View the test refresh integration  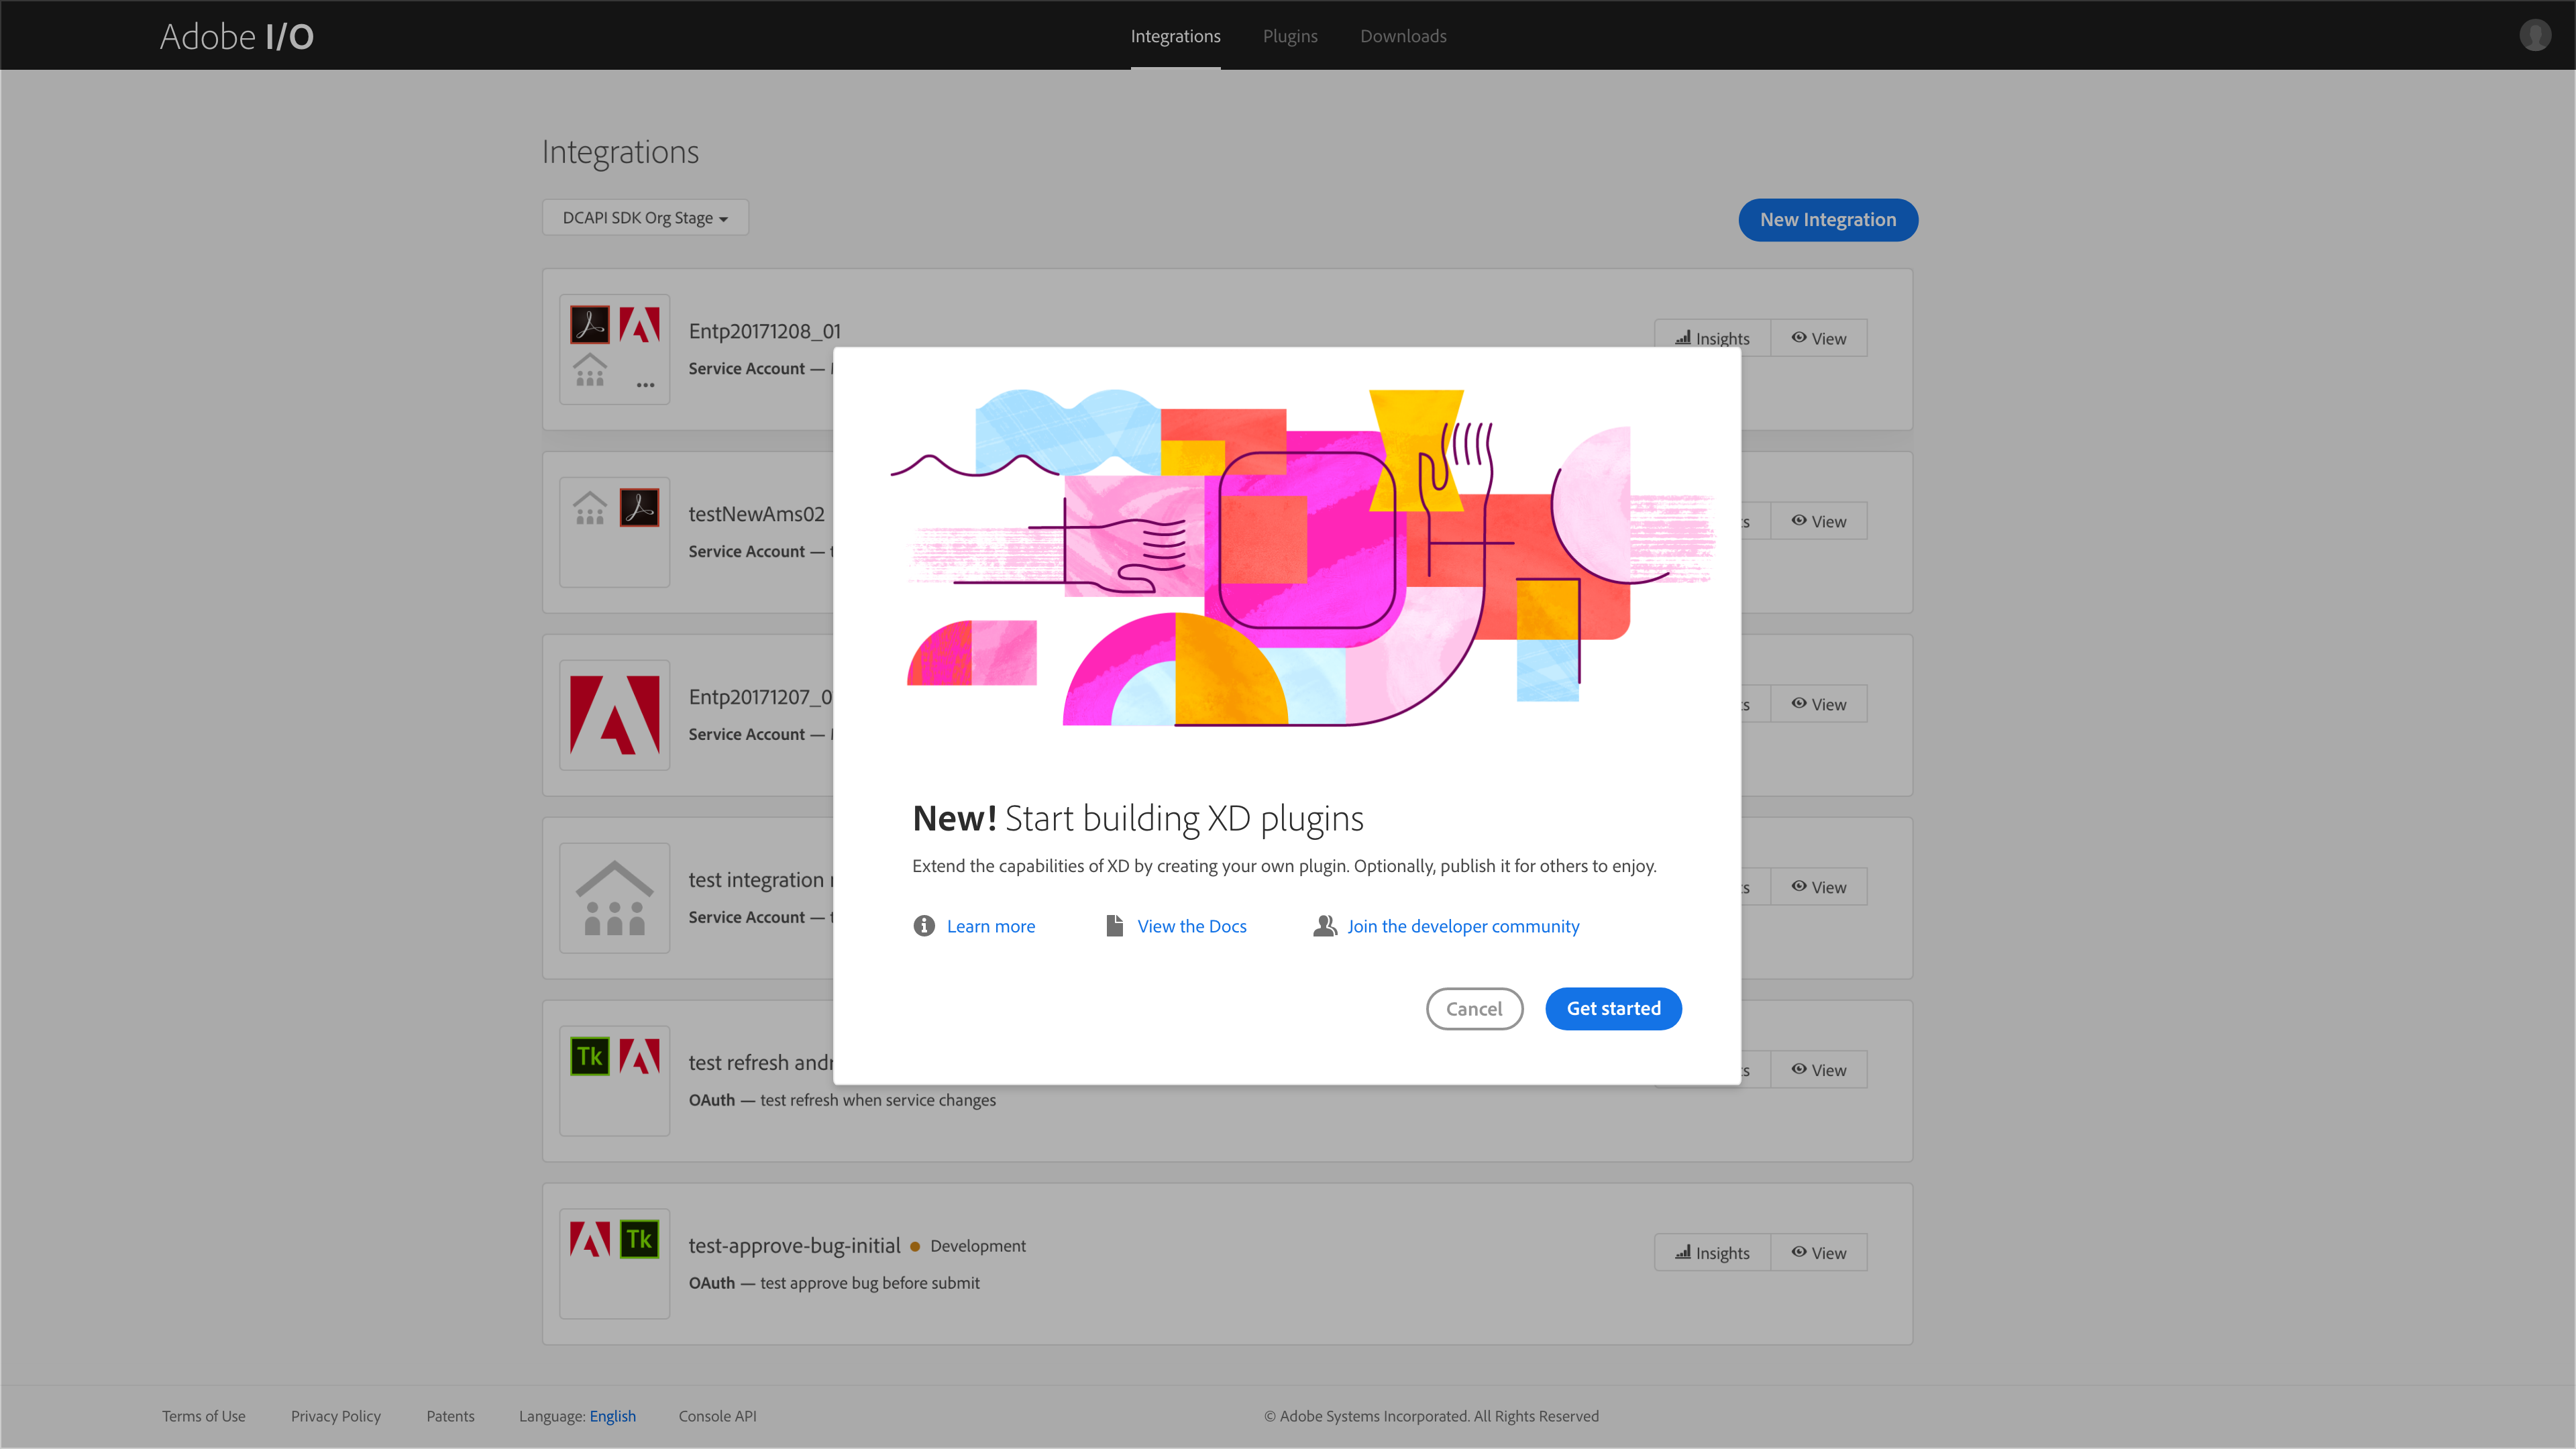[1819, 1070]
